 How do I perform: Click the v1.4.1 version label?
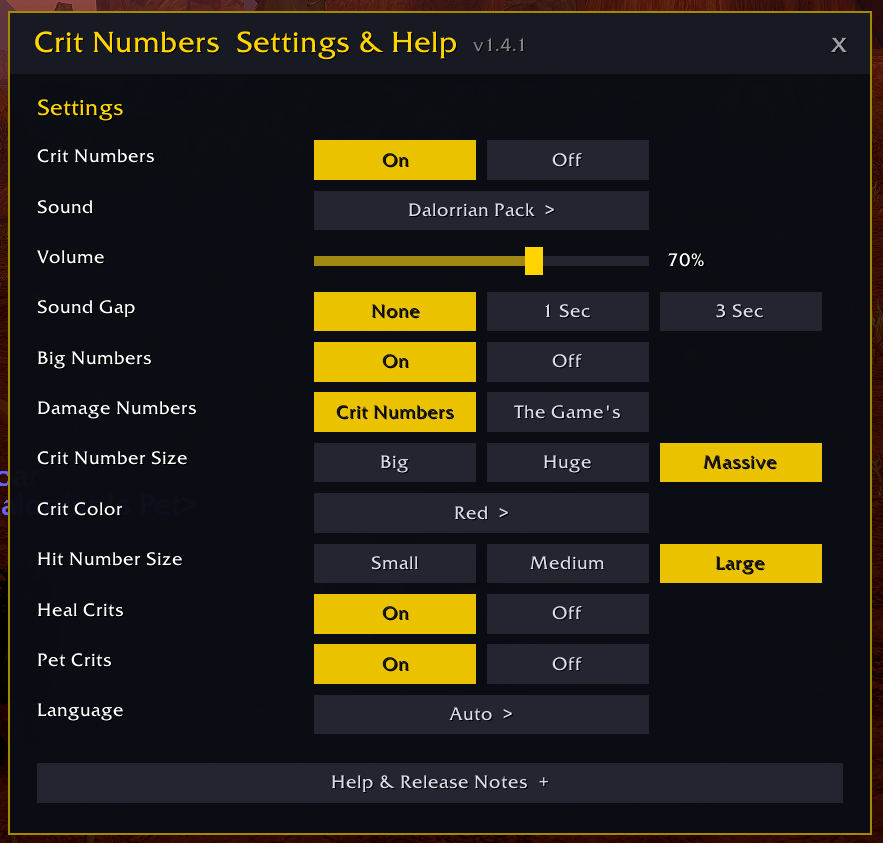point(500,45)
